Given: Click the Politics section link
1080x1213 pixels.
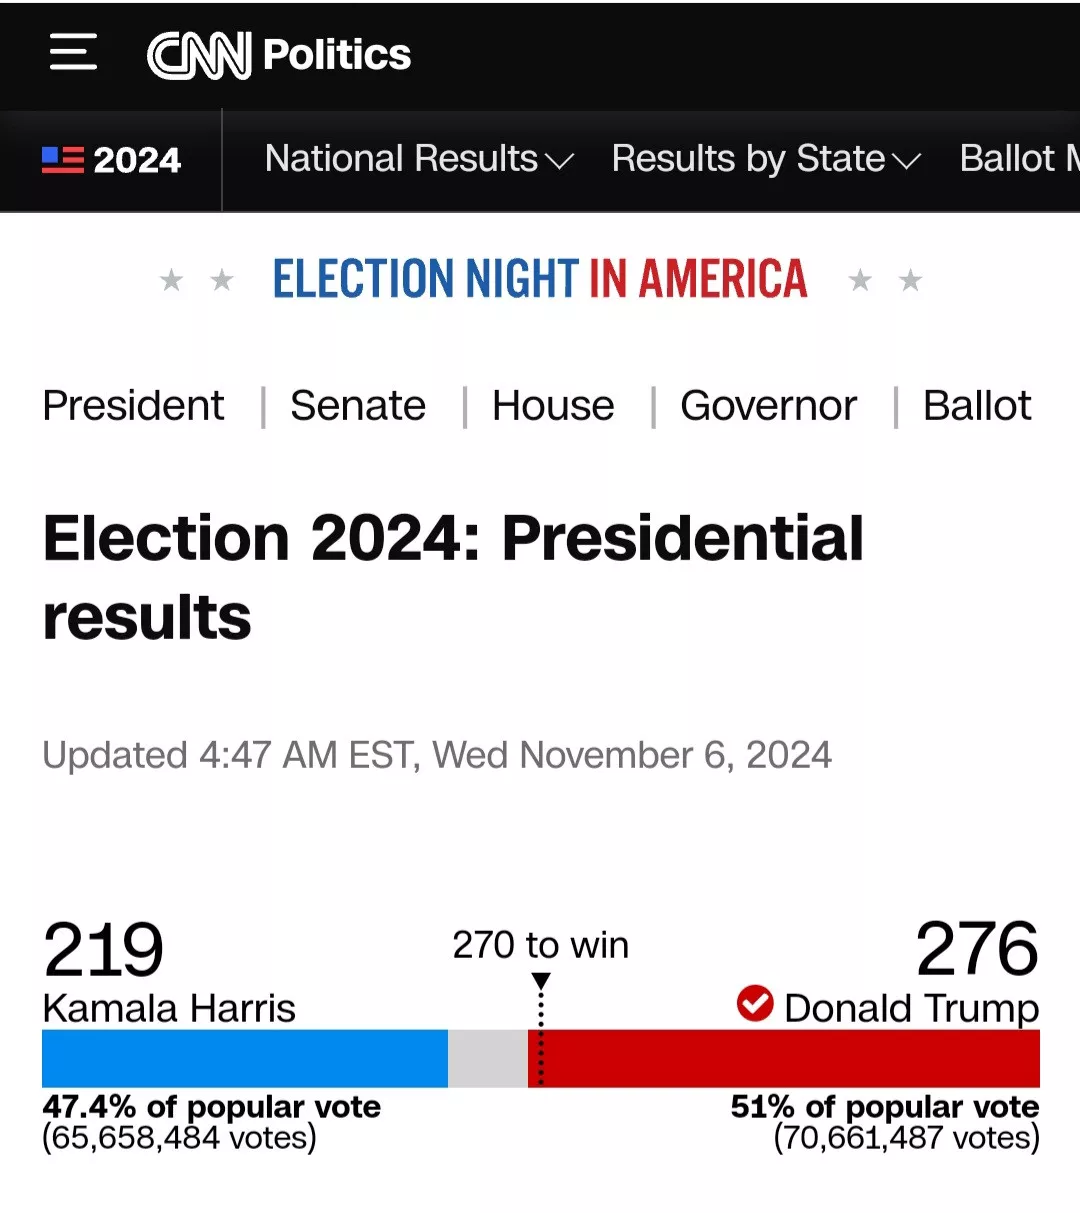Looking at the screenshot, I should coord(337,55).
